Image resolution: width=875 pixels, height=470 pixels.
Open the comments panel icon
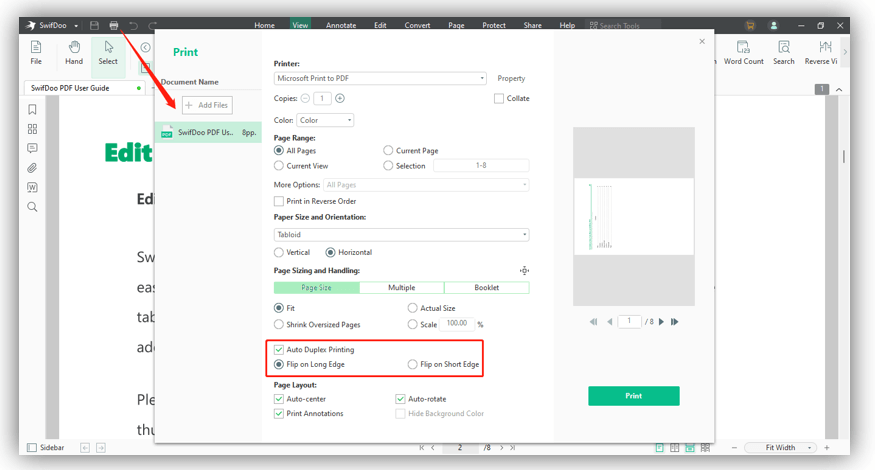[32, 148]
